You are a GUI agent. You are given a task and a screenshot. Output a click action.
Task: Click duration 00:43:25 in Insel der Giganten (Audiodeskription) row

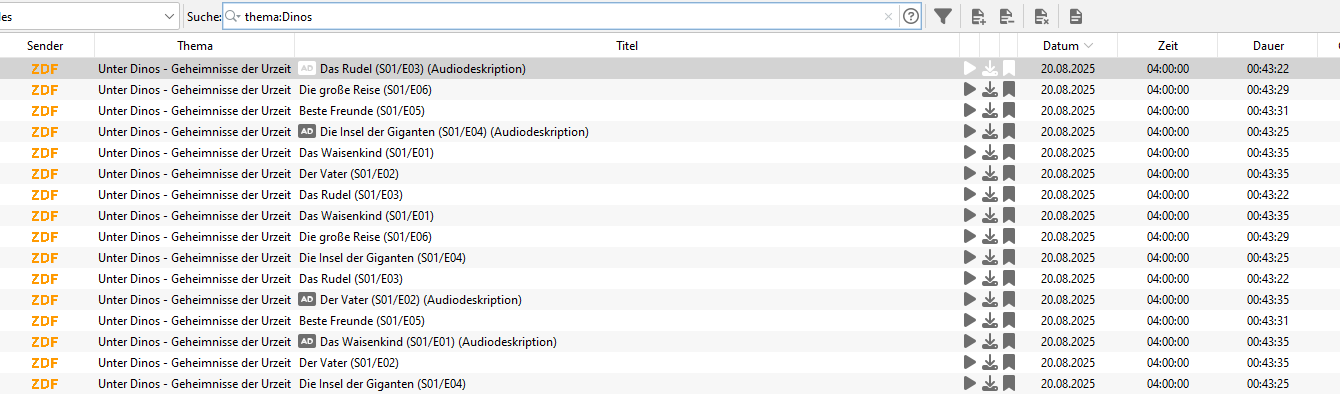(x=1268, y=132)
